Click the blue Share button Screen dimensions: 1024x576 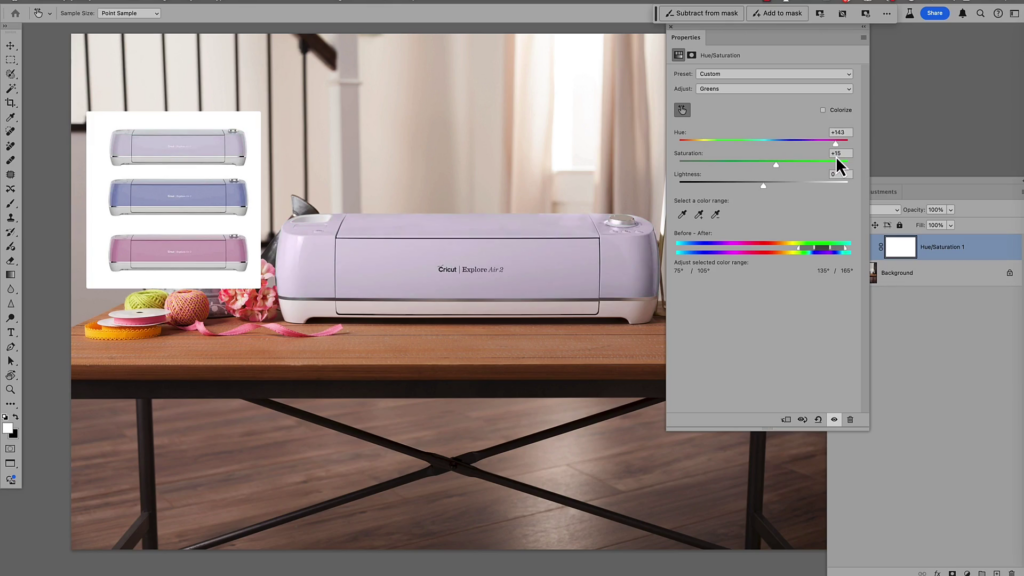934,13
